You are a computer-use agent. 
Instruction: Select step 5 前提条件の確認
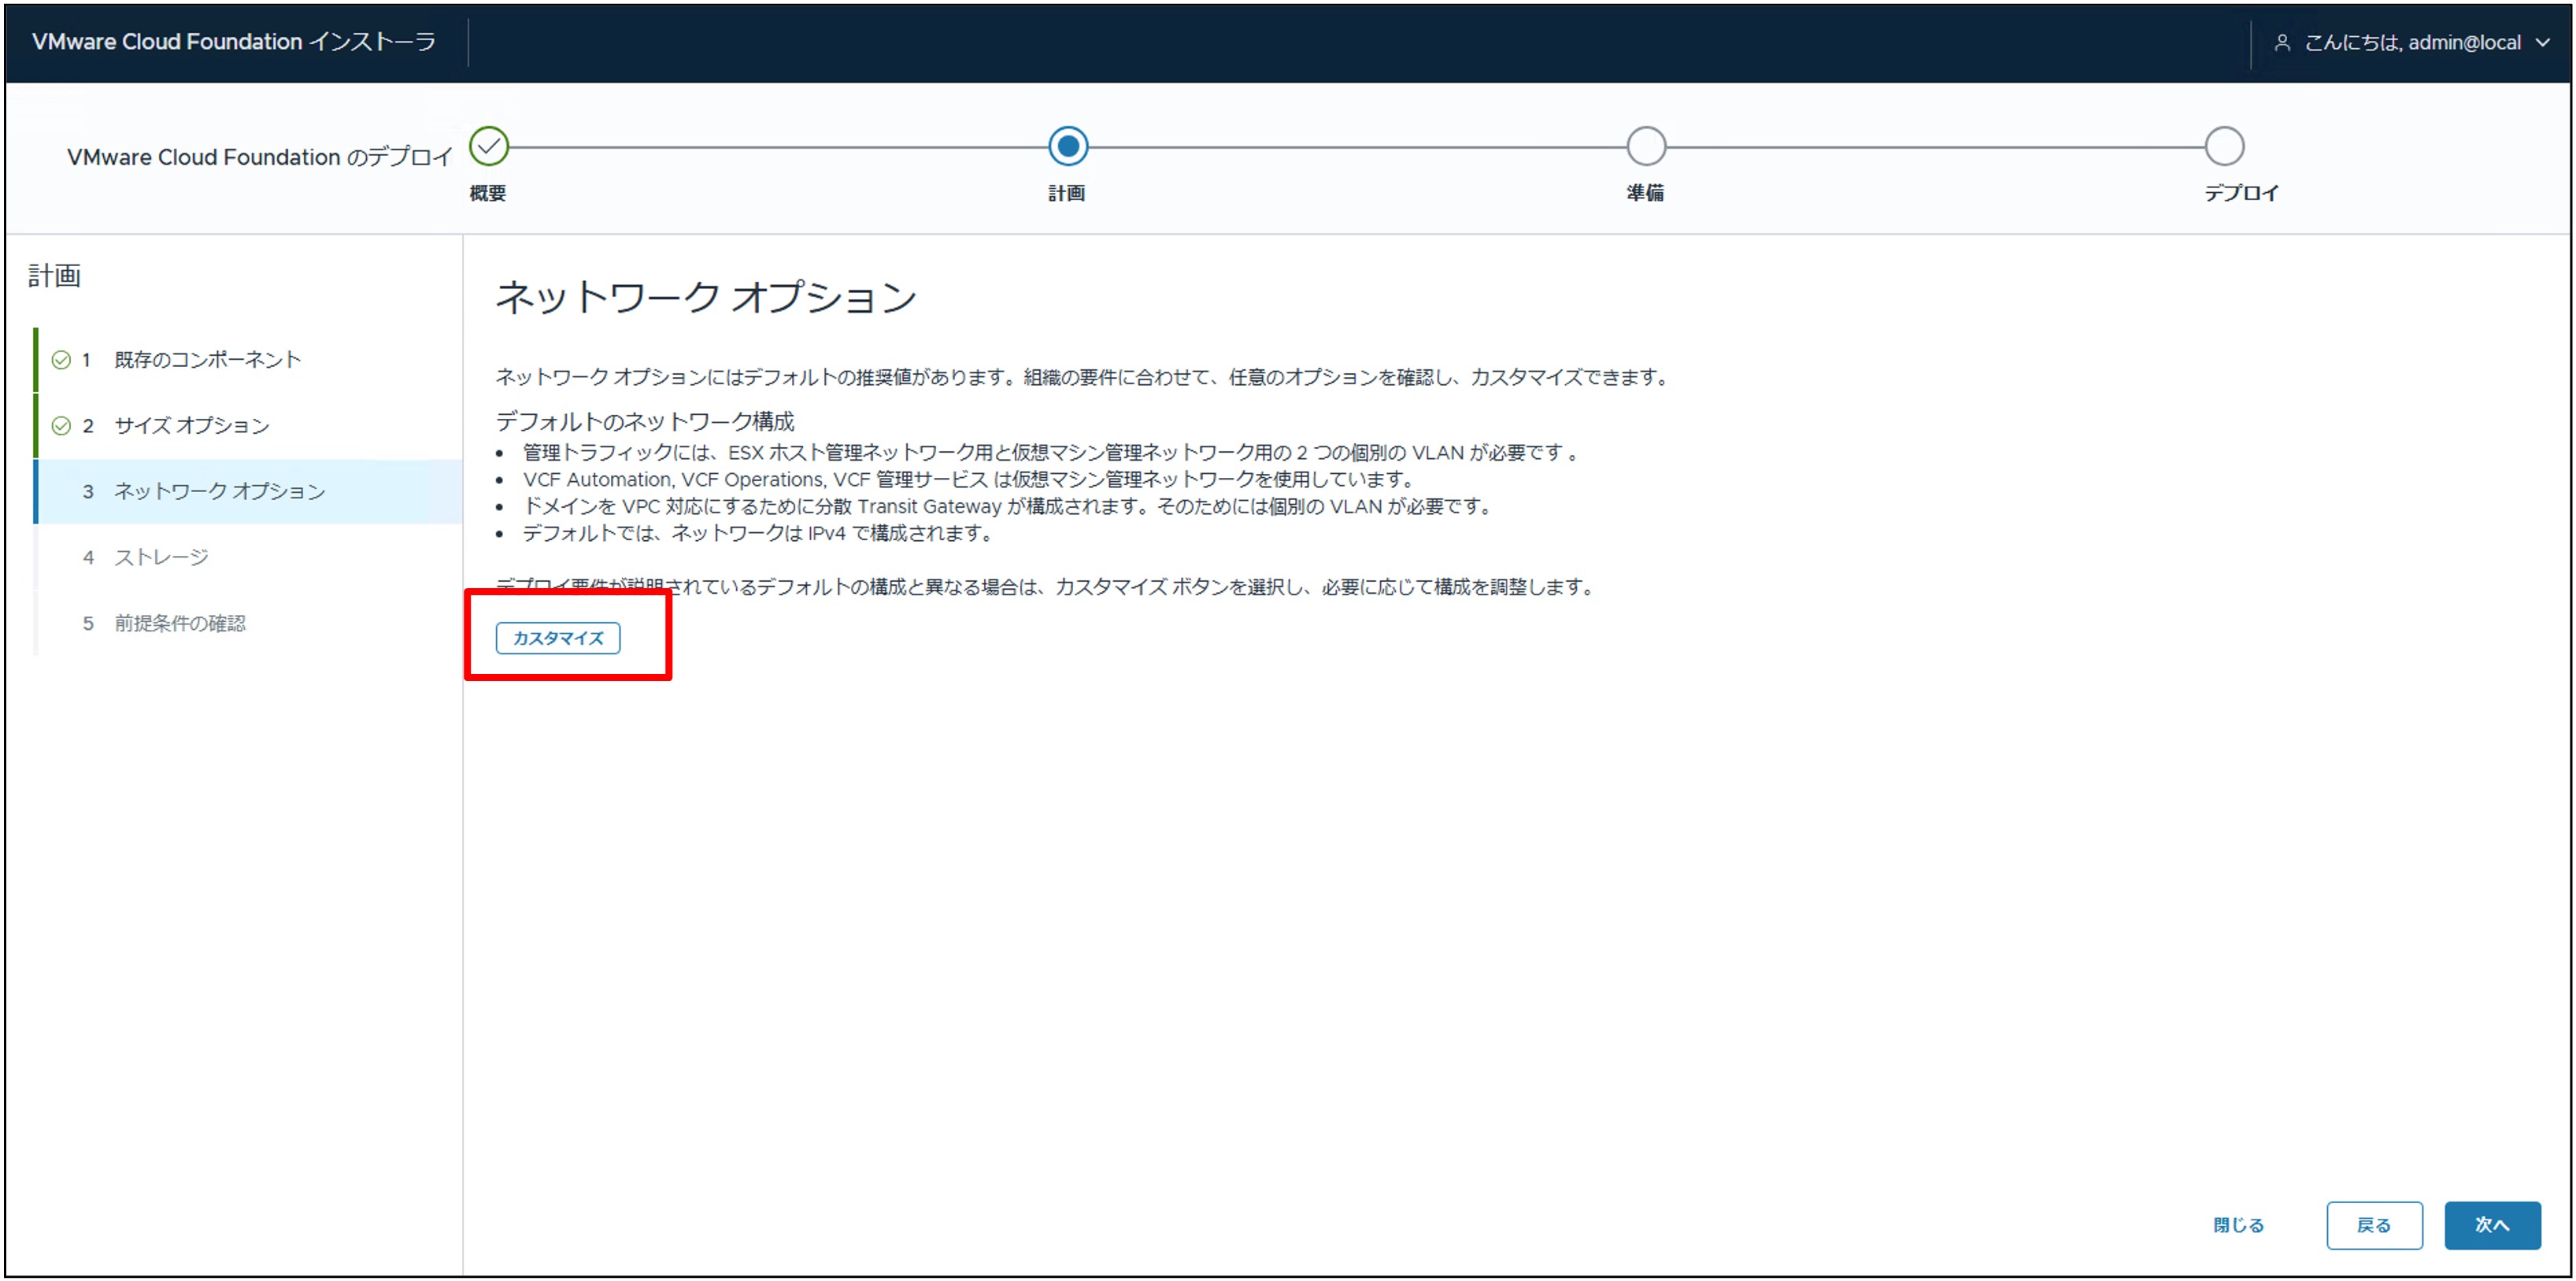coord(248,623)
